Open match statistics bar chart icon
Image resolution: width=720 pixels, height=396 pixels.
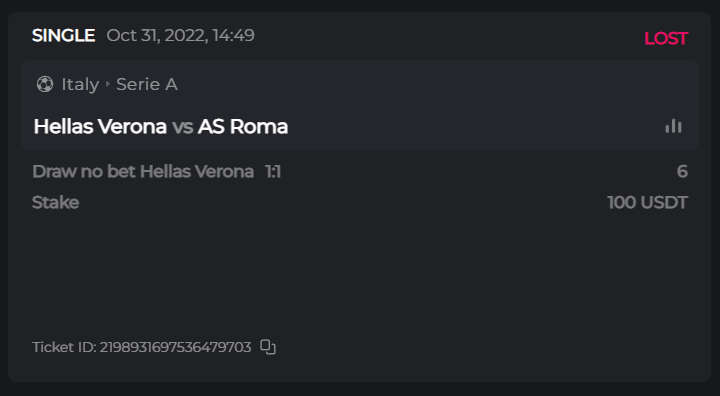tap(673, 126)
